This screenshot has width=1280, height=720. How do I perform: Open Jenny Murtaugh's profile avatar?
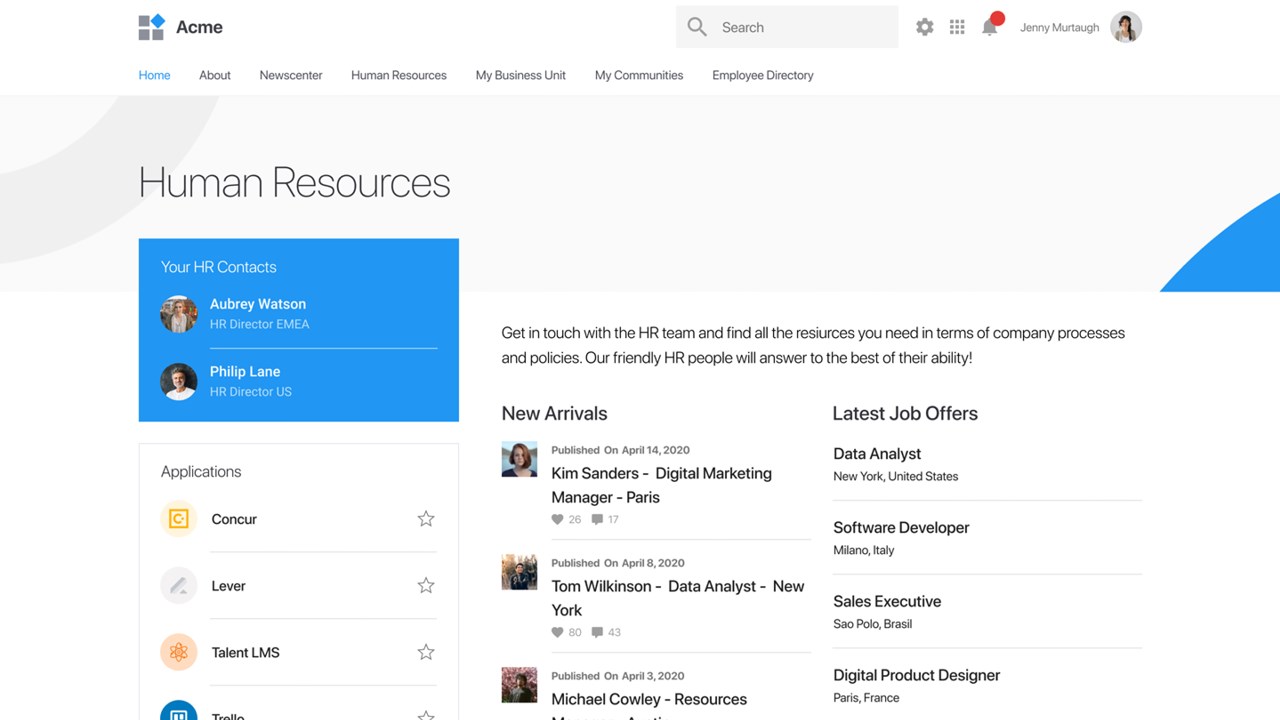(x=1126, y=27)
